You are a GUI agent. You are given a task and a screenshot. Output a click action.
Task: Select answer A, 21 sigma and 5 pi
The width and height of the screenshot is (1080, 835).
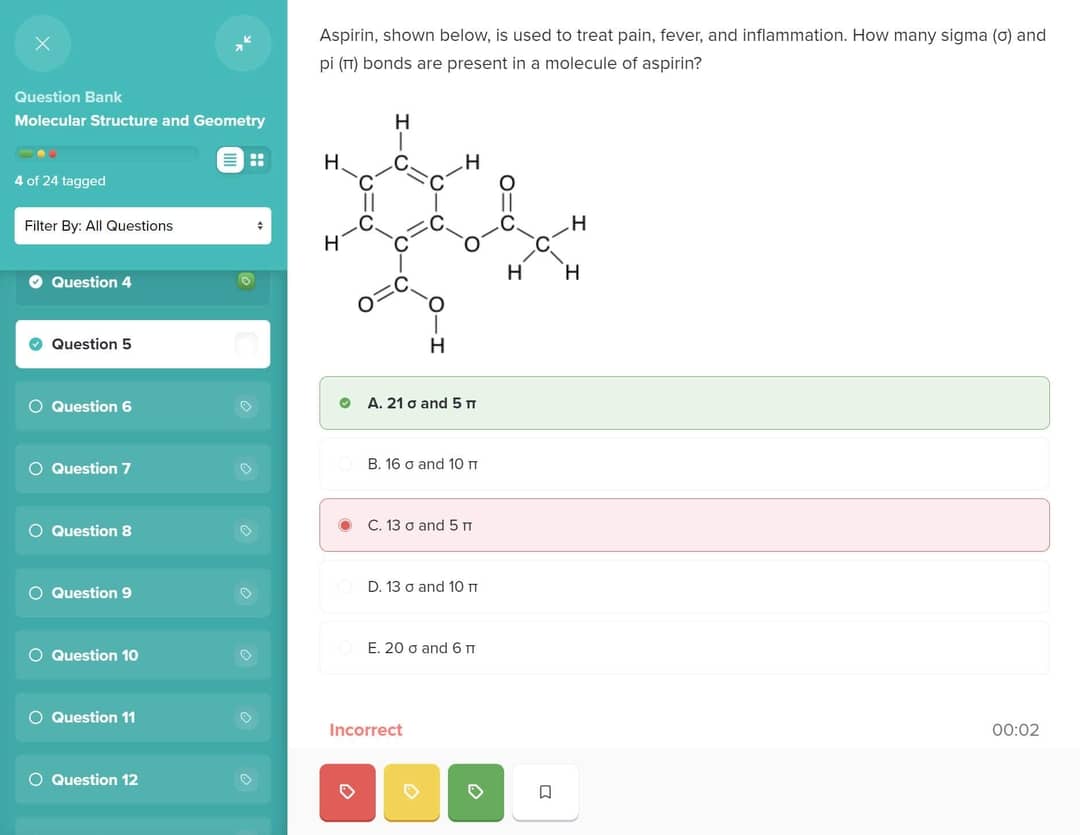coord(684,403)
